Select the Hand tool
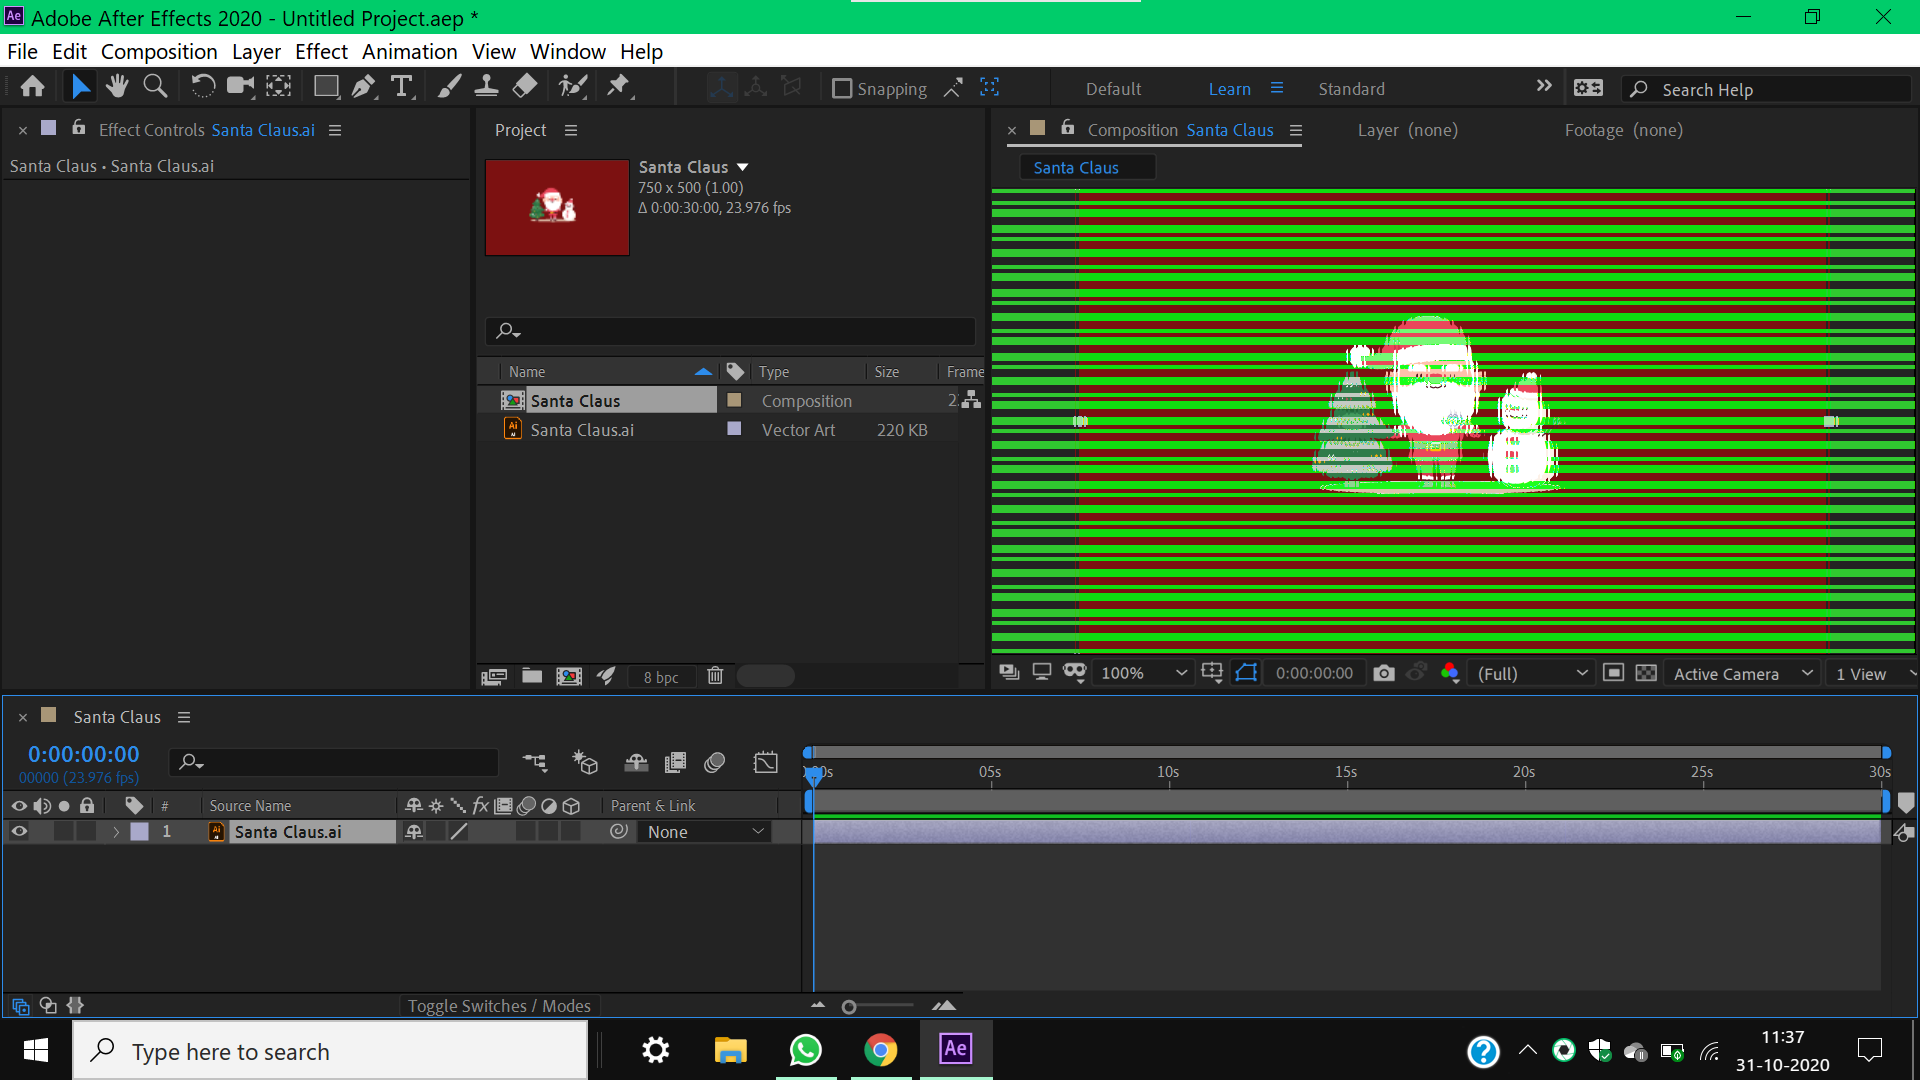 117,87
